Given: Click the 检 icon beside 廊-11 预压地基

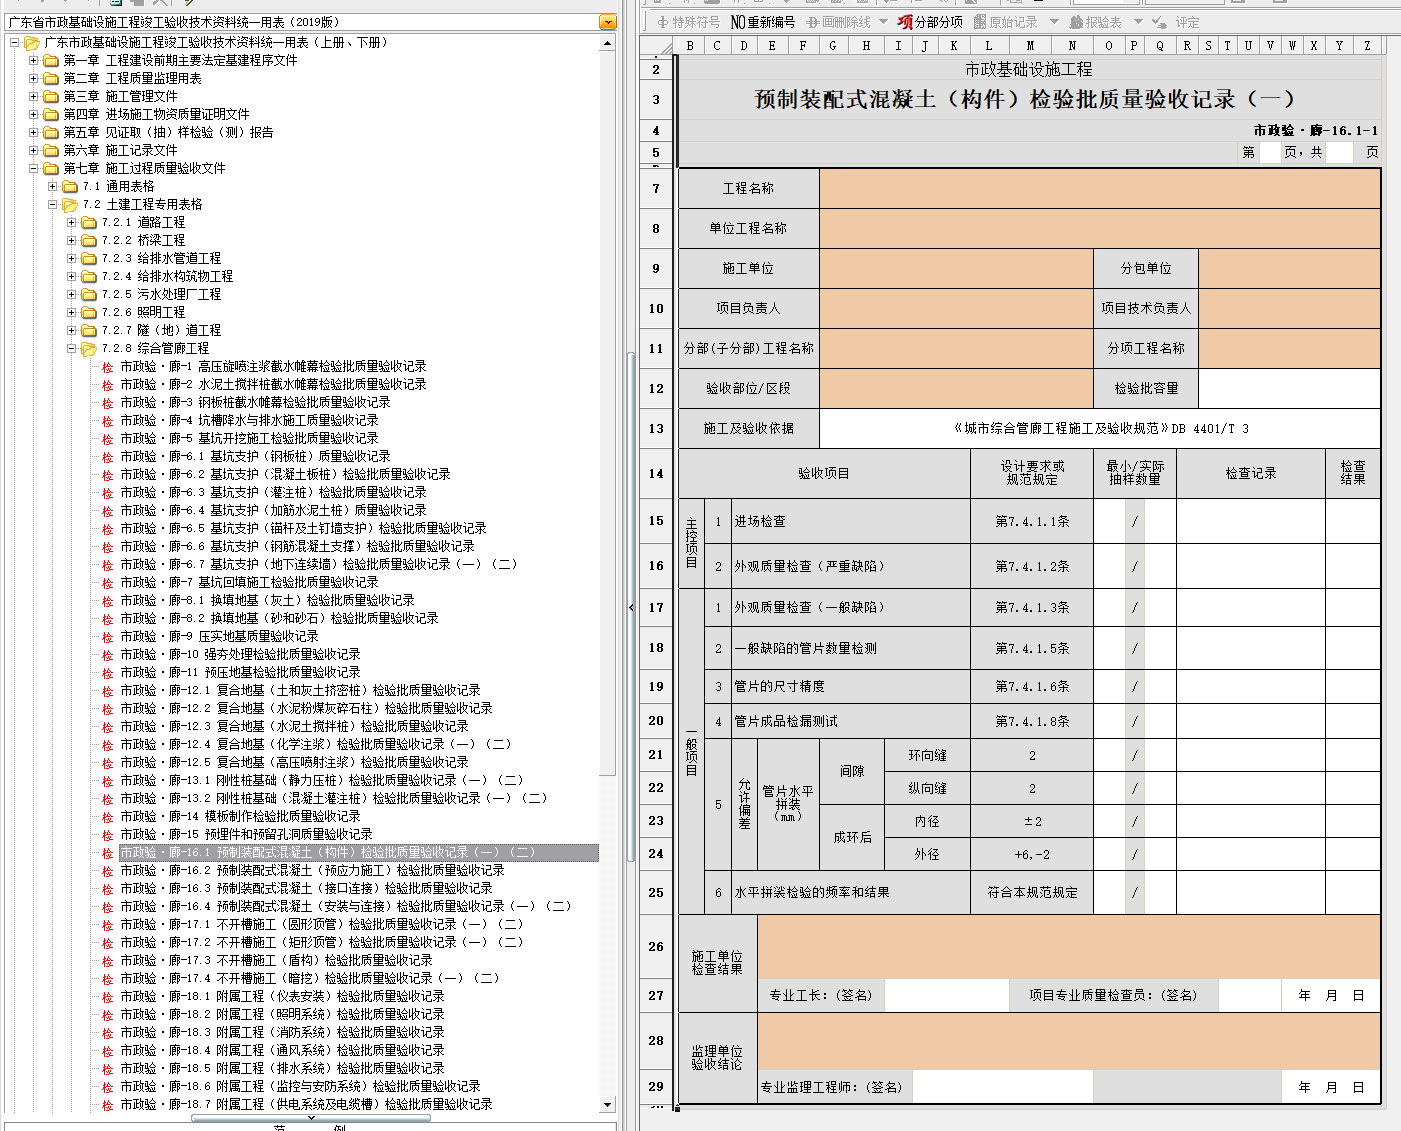Looking at the screenshot, I should 108,673.
